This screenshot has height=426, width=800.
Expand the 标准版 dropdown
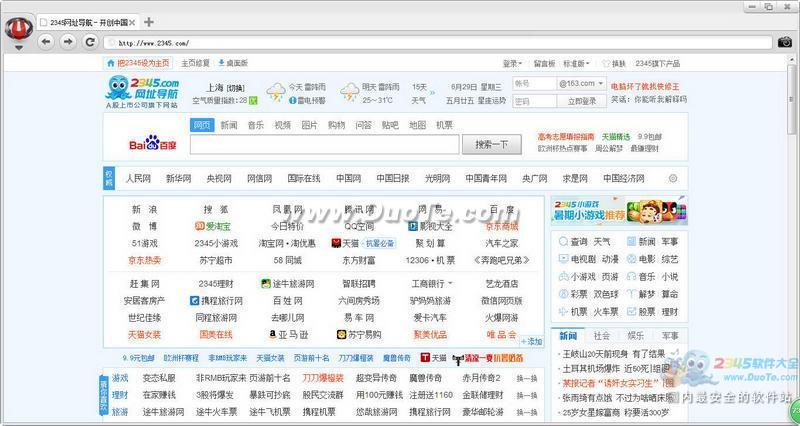[577, 64]
